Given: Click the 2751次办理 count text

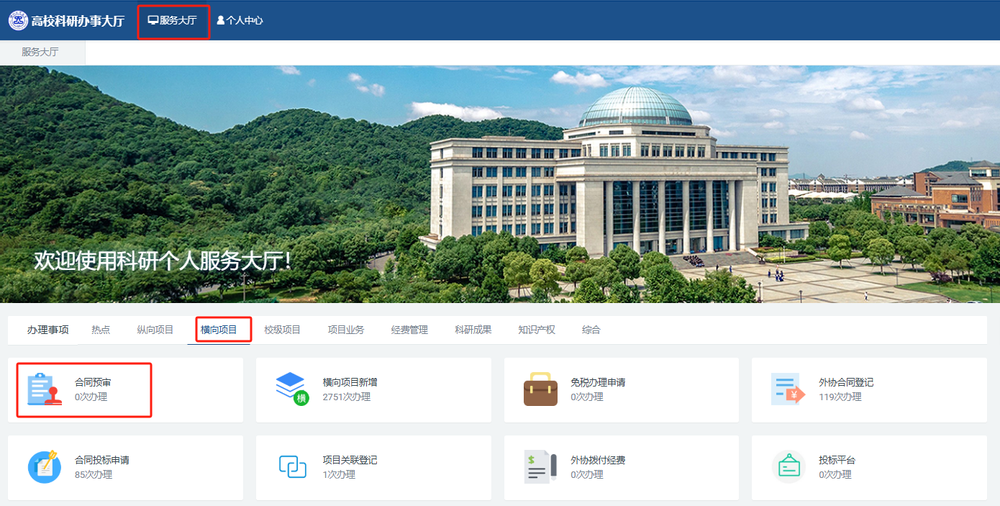Looking at the screenshot, I should click(x=346, y=397).
